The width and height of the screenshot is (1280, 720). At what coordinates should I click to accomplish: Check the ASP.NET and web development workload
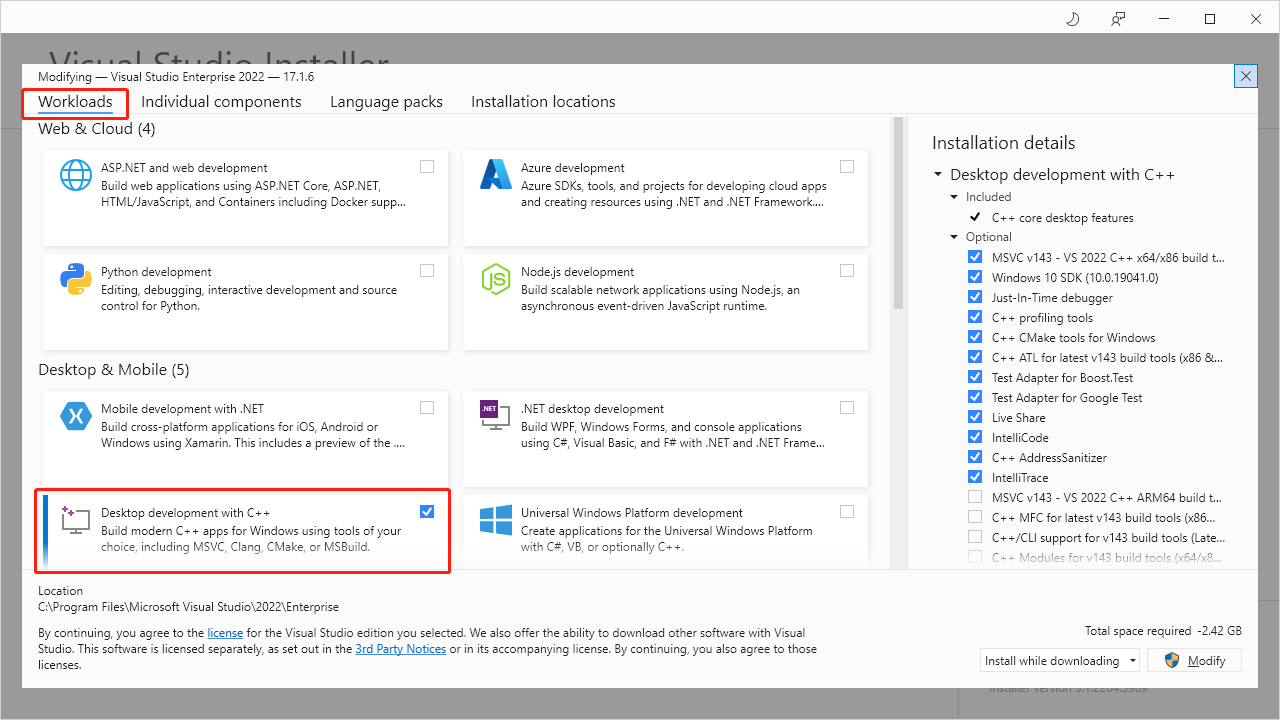point(427,167)
